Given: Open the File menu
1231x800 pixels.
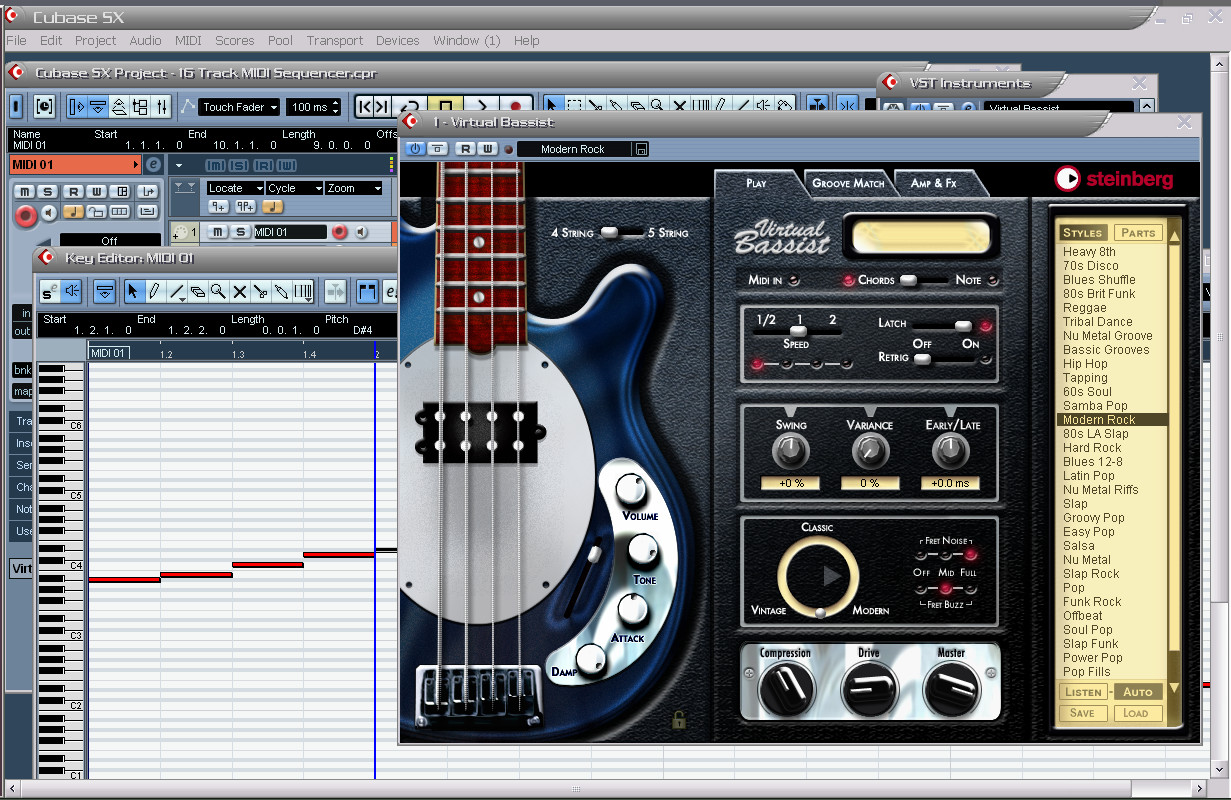Looking at the screenshot, I should (16, 40).
